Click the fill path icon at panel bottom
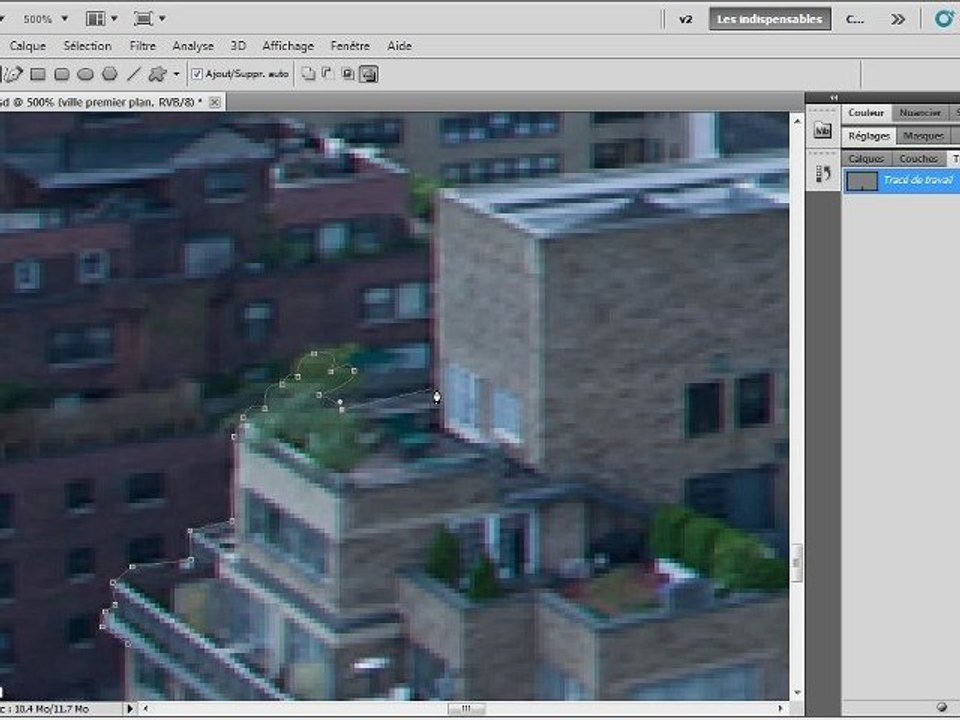This screenshot has height=720, width=960. 942,707
